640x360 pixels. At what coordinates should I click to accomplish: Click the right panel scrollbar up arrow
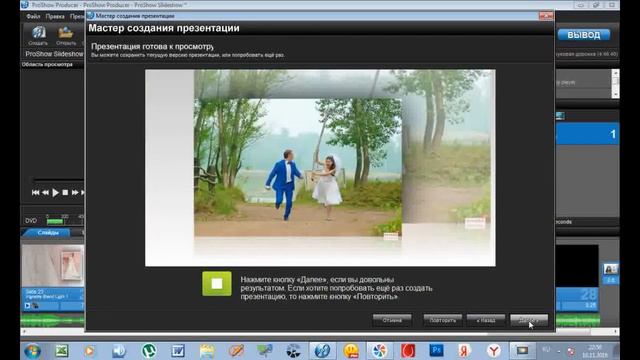point(615,73)
